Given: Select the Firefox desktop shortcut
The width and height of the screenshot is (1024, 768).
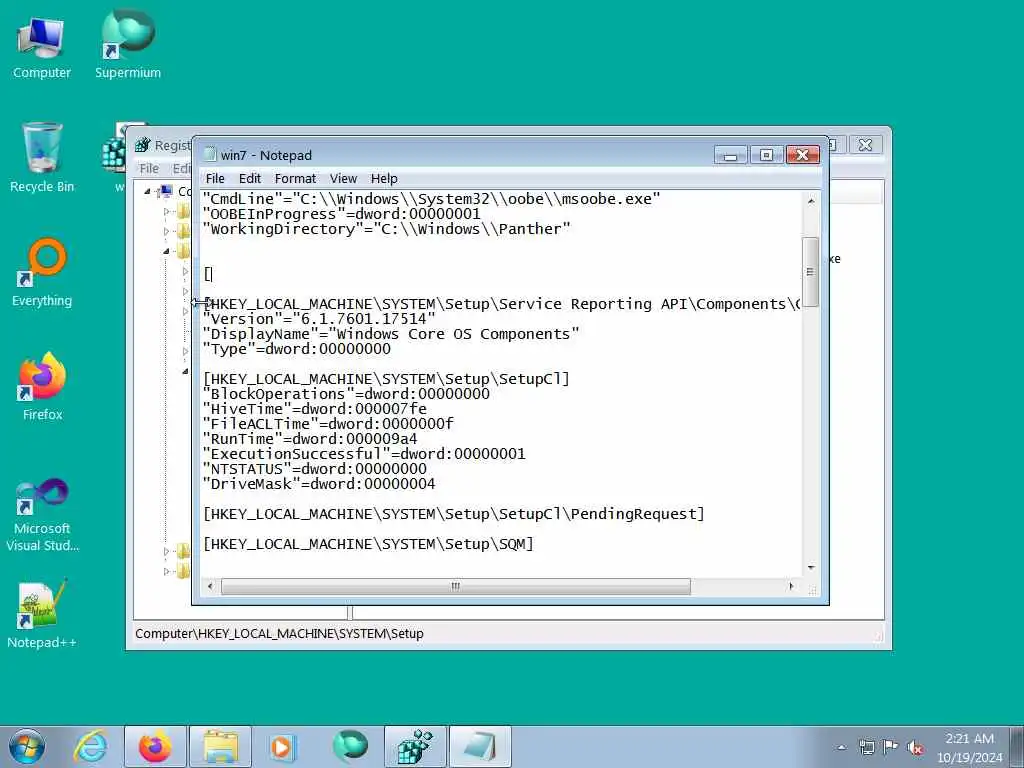Looking at the screenshot, I should pyautogui.click(x=42, y=387).
